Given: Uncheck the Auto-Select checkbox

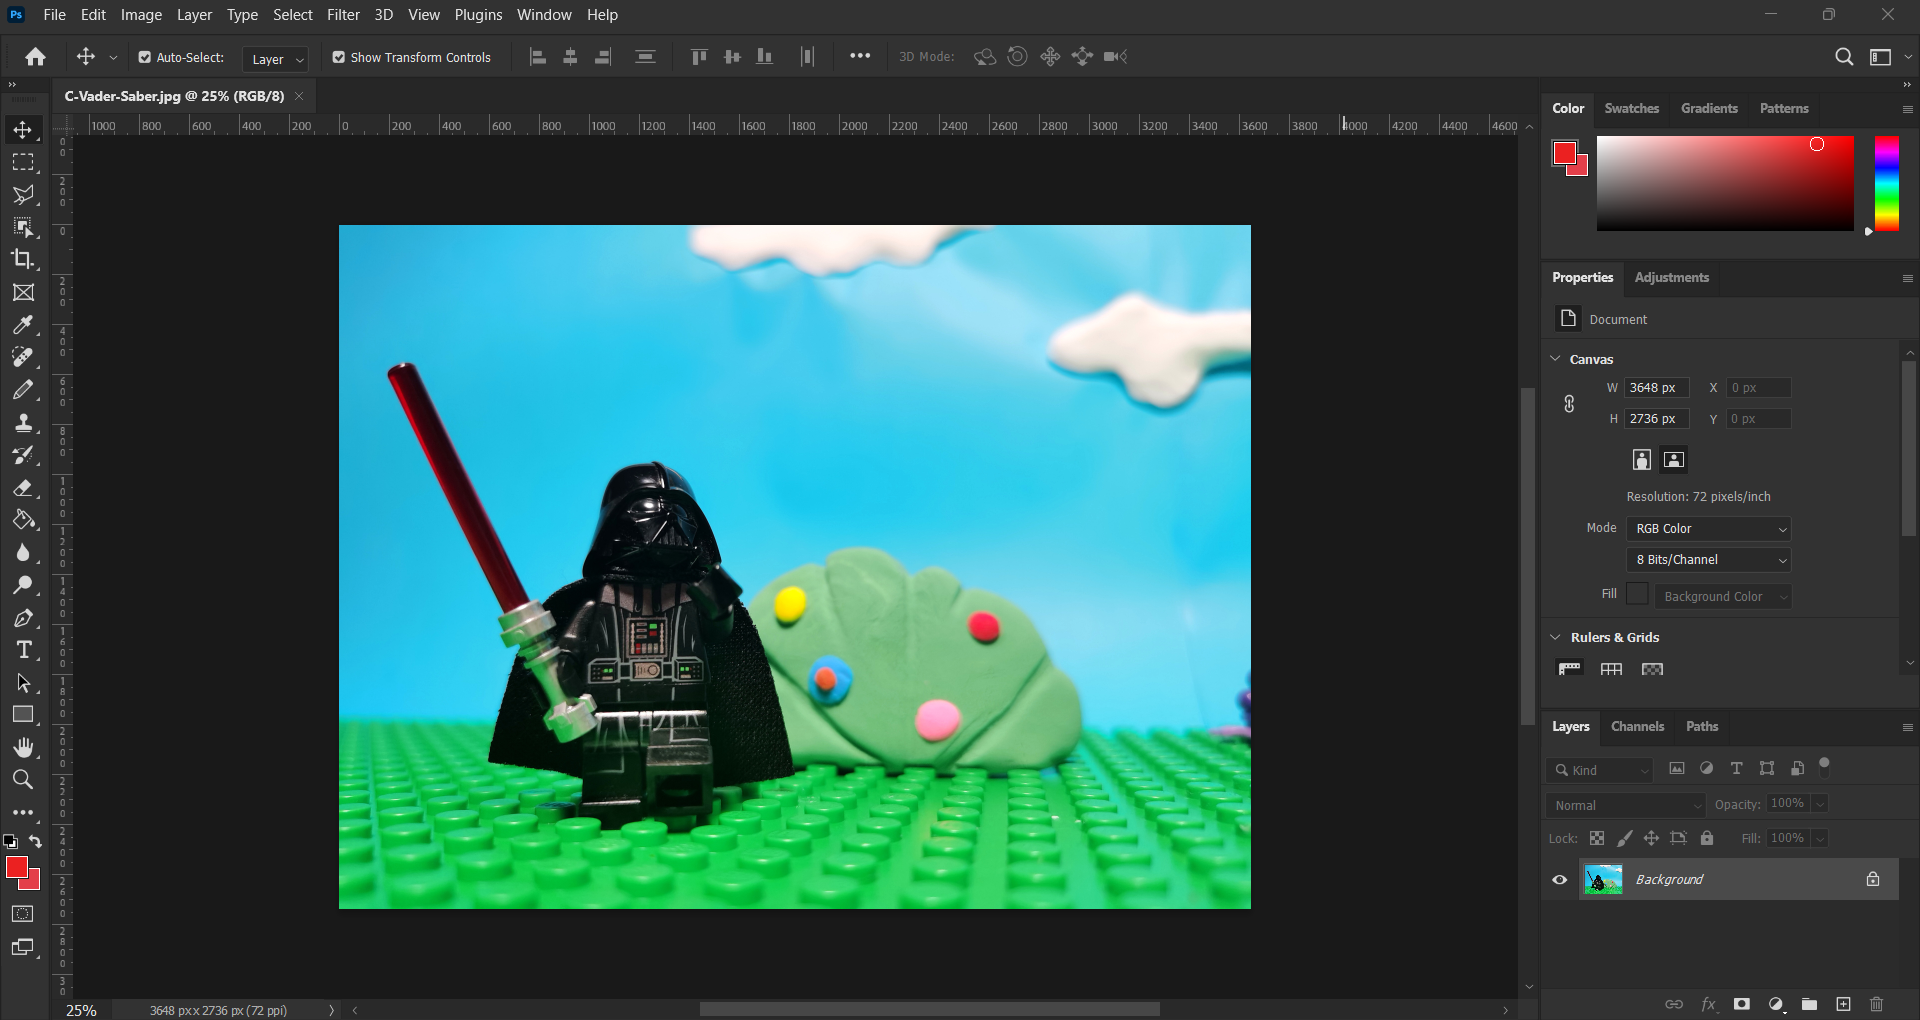Looking at the screenshot, I should click(145, 58).
